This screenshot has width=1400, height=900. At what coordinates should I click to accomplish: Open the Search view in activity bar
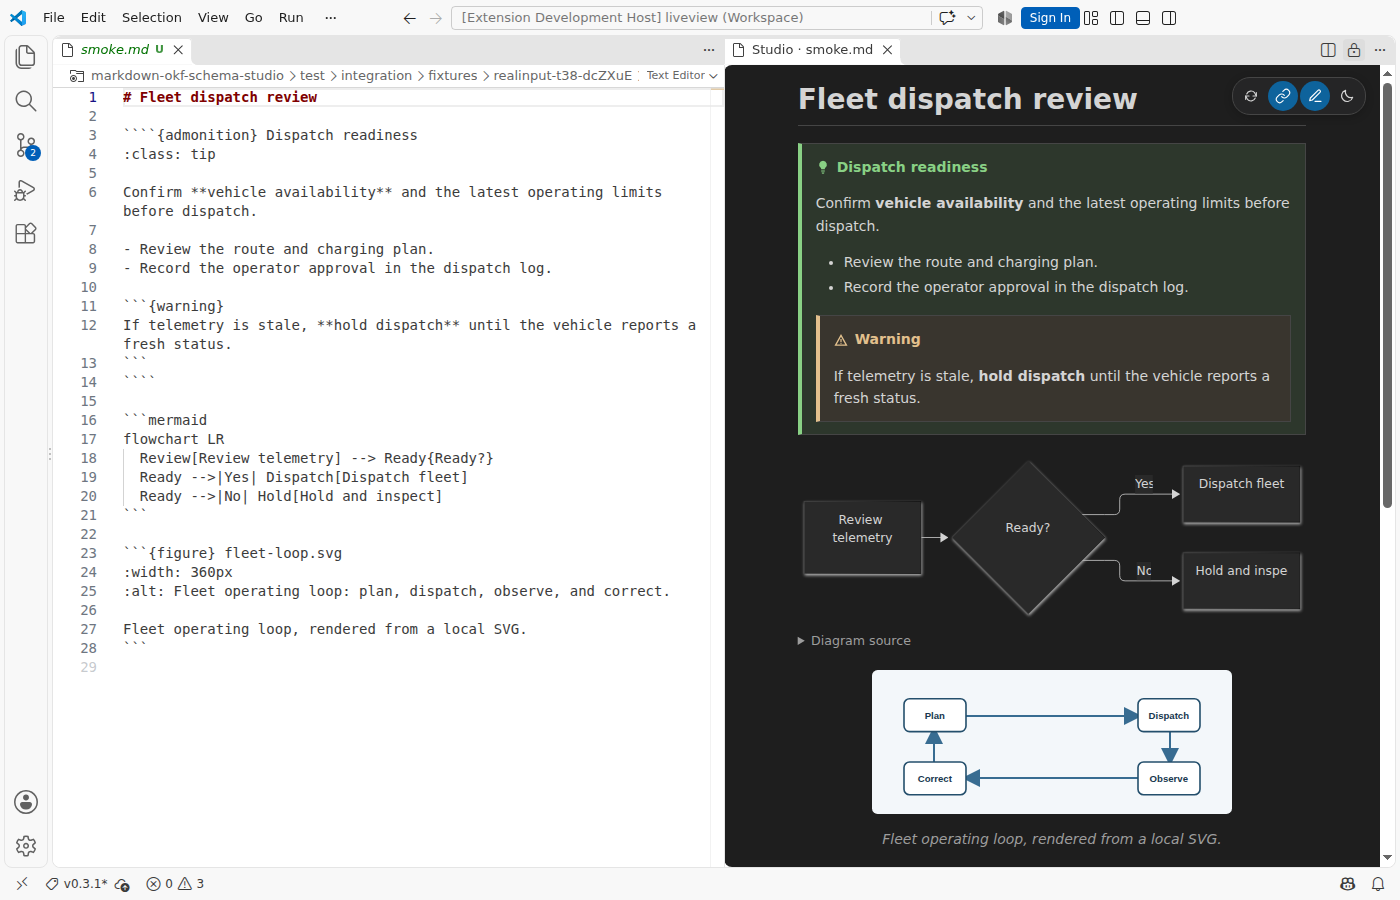(26, 101)
